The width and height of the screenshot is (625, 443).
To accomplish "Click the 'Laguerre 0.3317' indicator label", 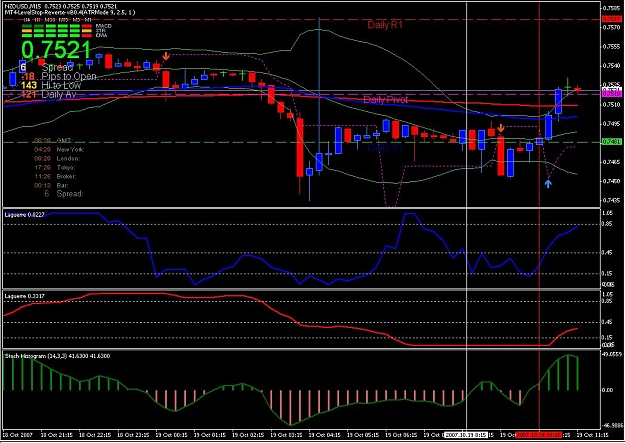I will [25, 296].
